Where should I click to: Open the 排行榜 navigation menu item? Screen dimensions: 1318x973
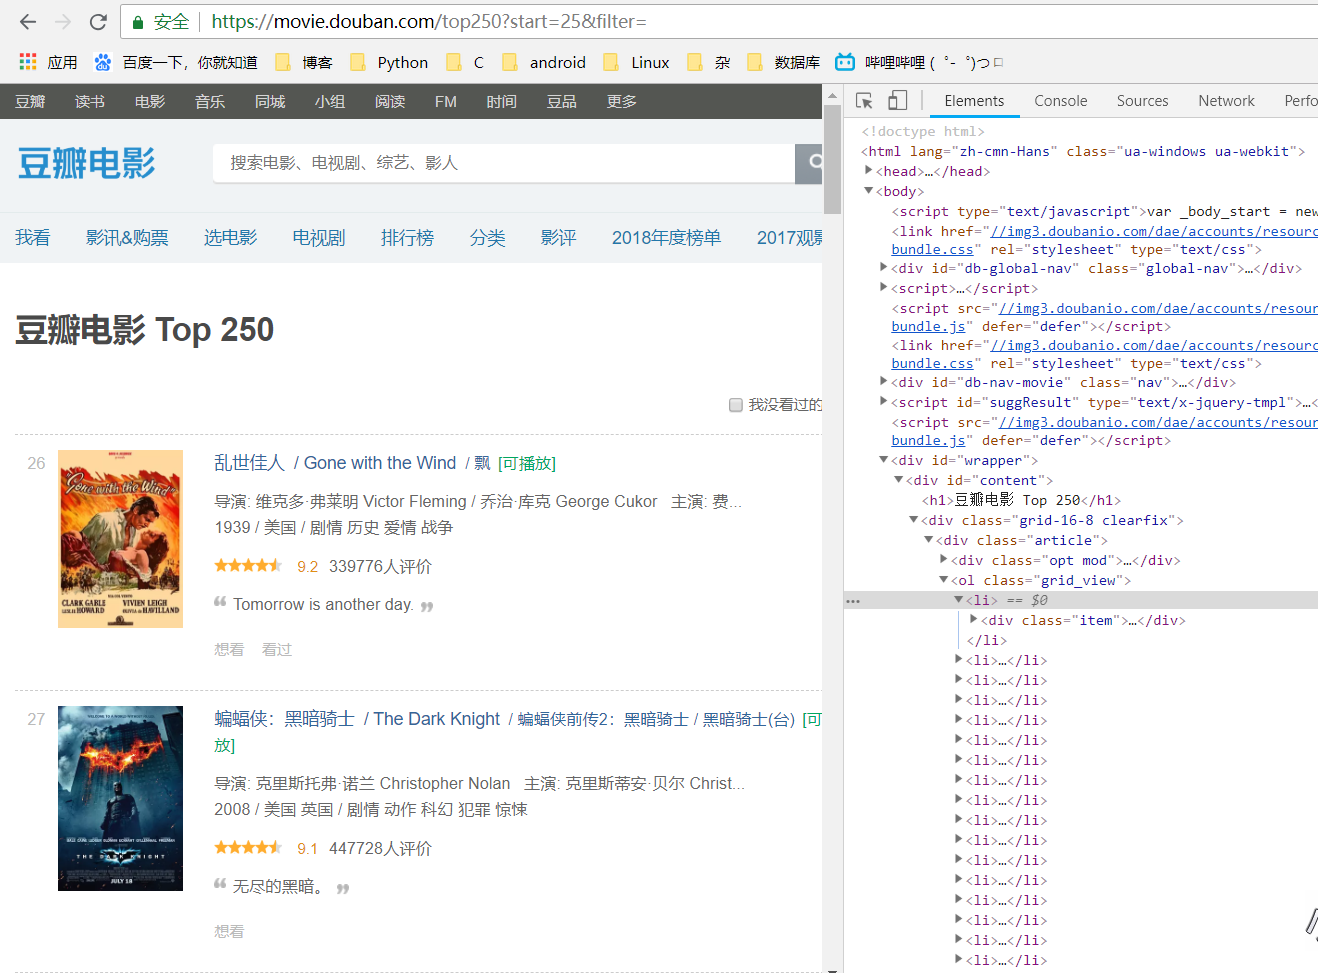pos(407,238)
